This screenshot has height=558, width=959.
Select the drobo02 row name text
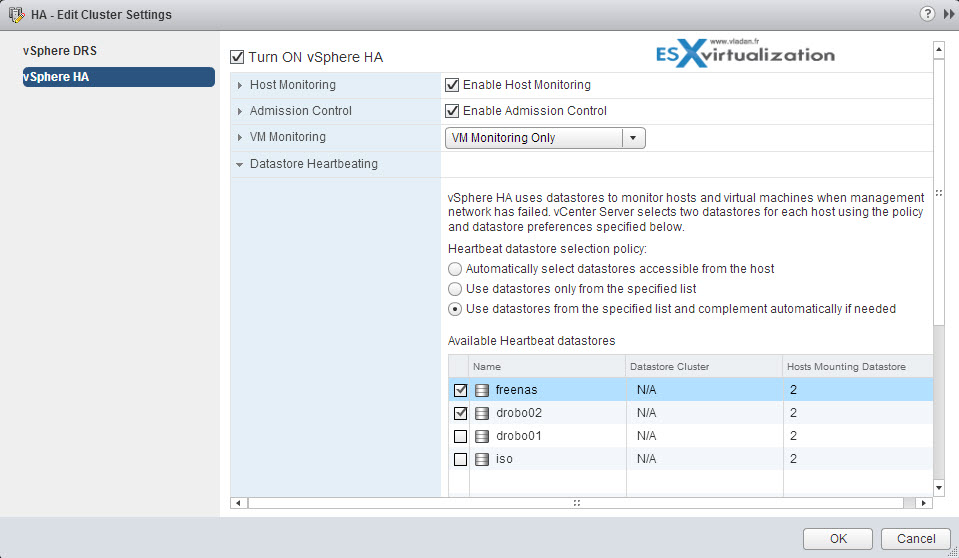519,413
